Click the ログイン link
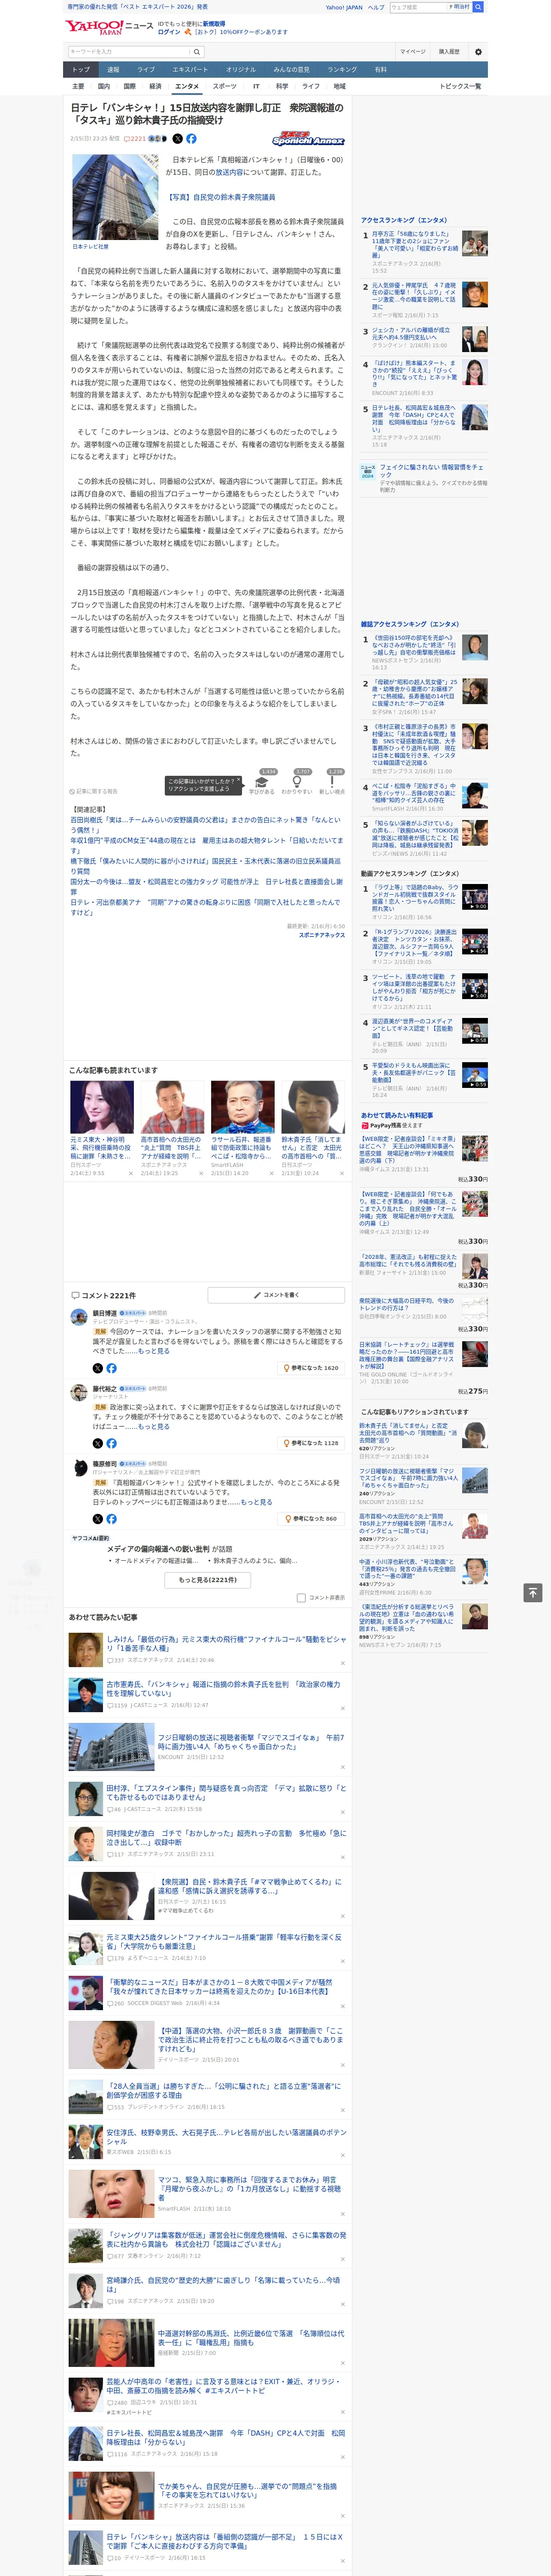 169,32
